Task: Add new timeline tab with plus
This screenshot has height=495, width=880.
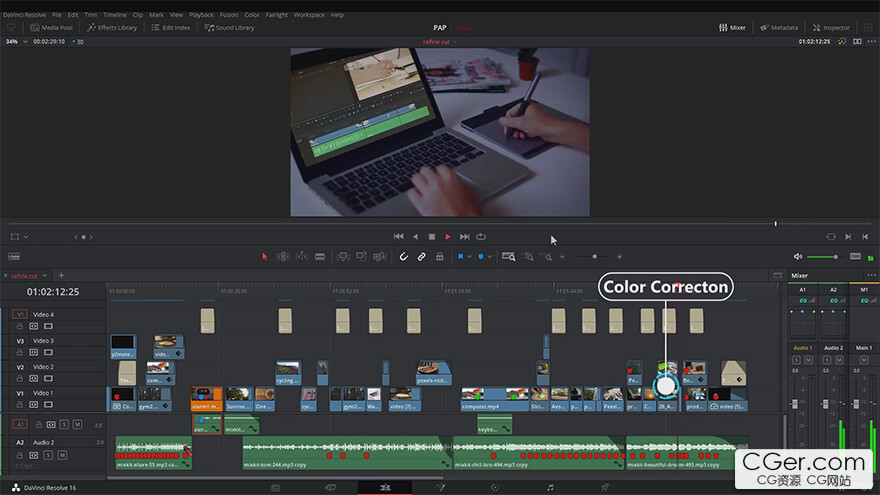Action: tap(61, 276)
